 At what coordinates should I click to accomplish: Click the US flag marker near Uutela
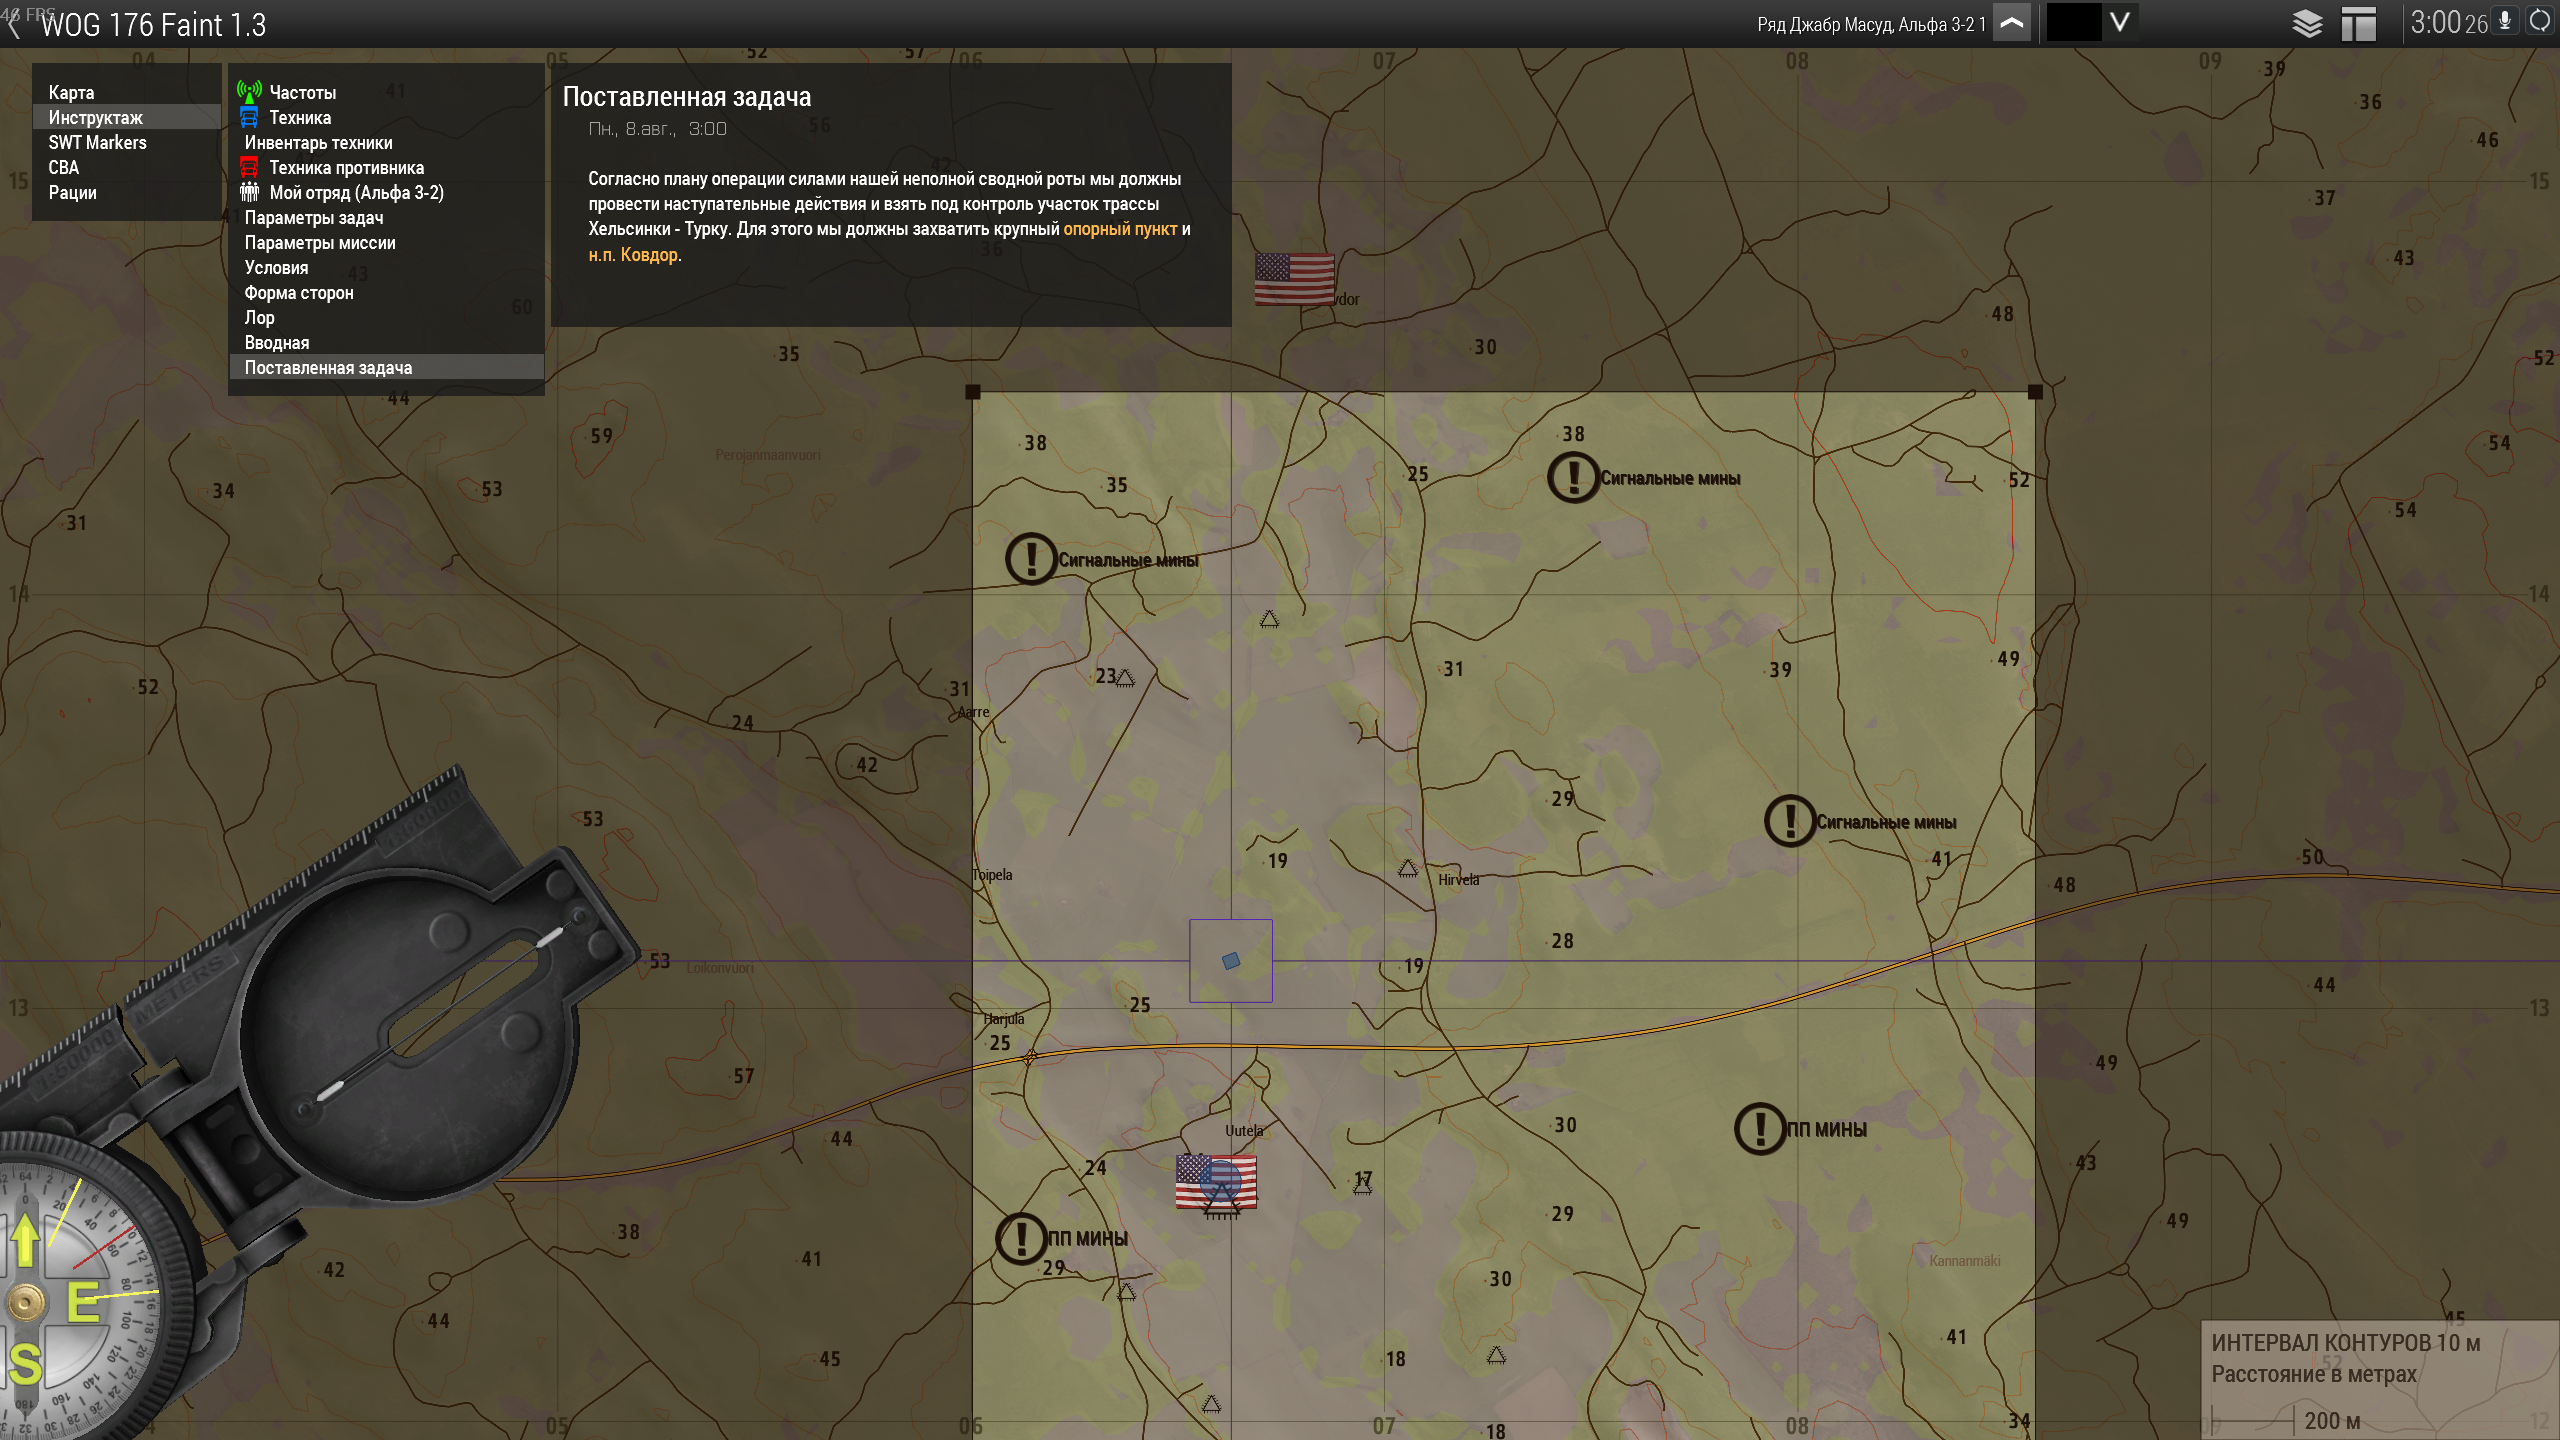(x=1215, y=1182)
